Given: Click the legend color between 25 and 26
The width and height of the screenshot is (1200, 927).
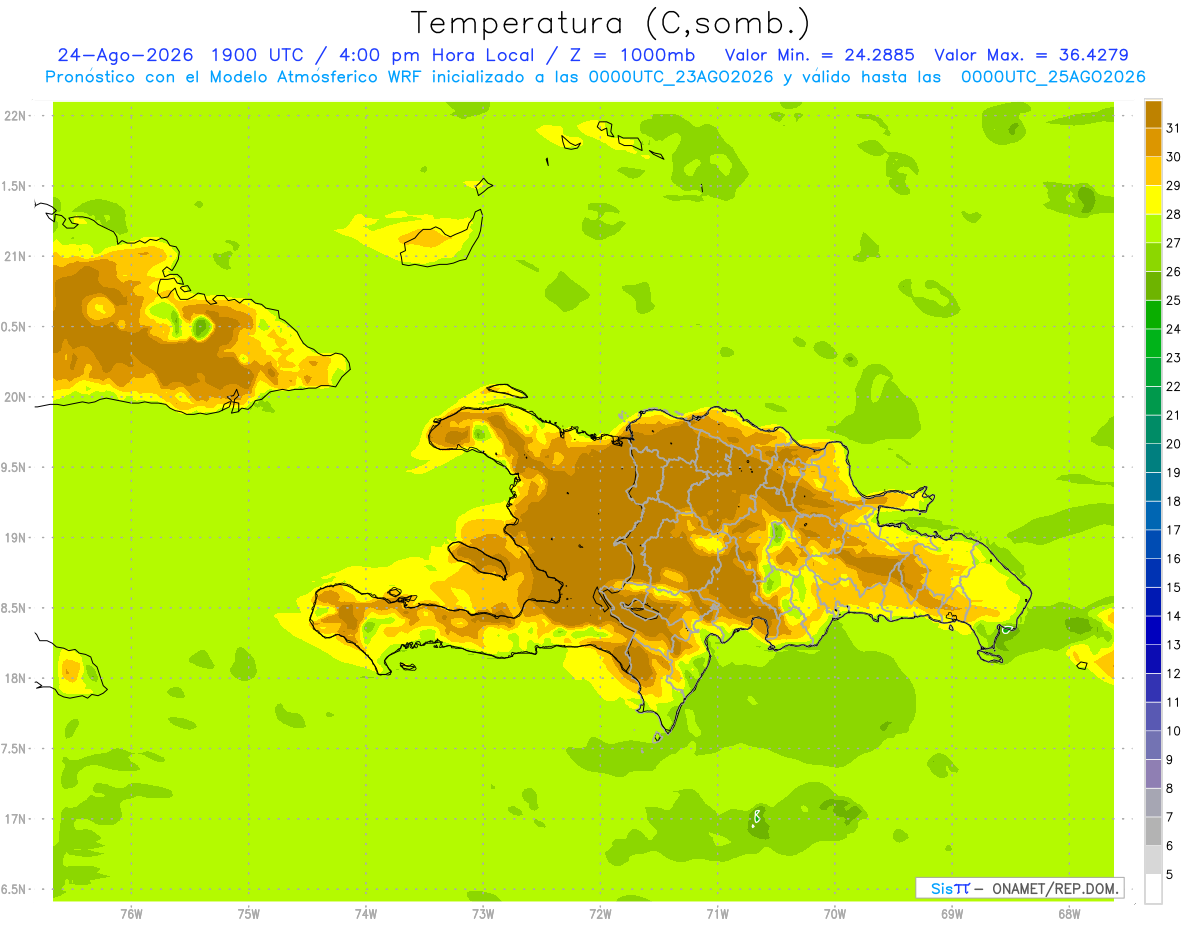Looking at the screenshot, I should pyautogui.click(x=1153, y=286).
